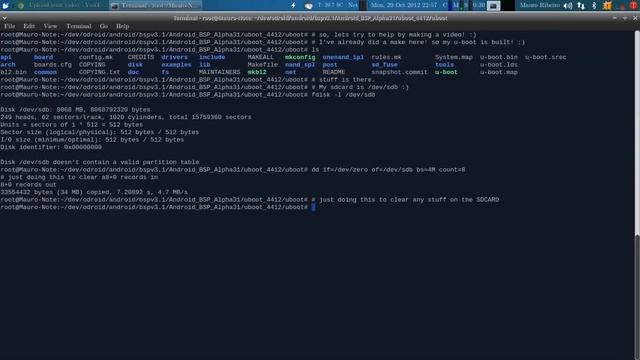This screenshot has height=360, width=640.
Task: Click 'boards.cfg' file name
Action: pos(53,65)
